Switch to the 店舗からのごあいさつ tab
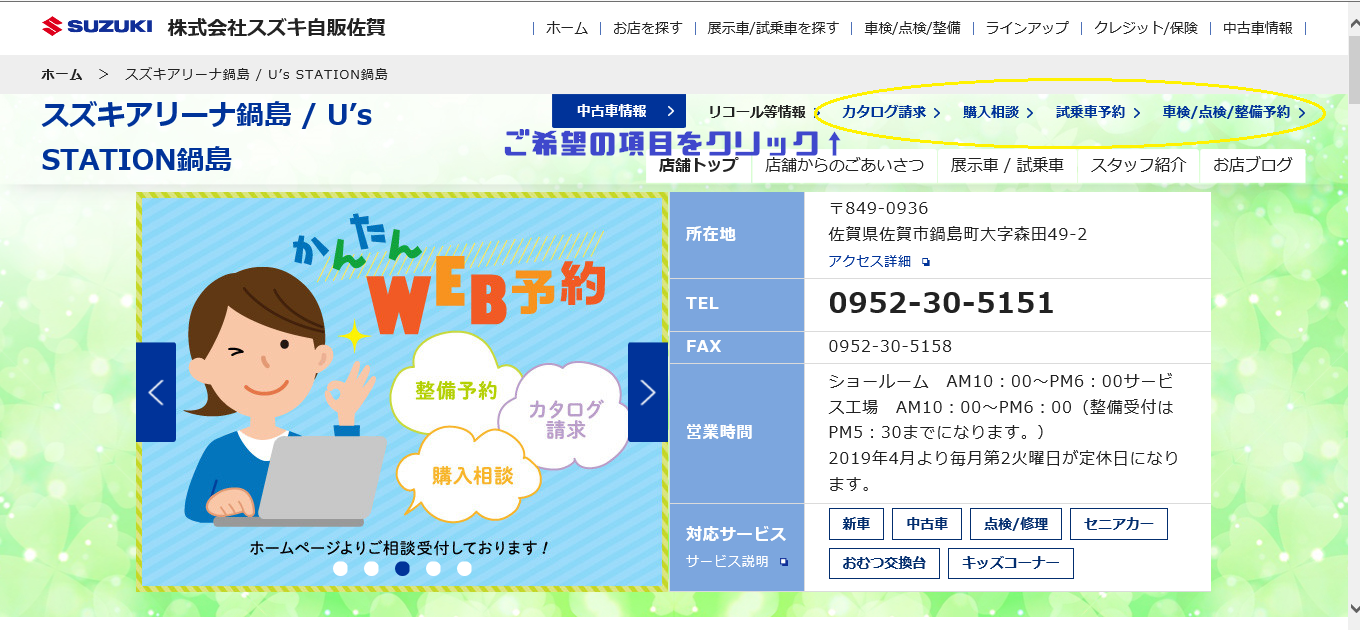The width and height of the screenshot is (1360, 630). (844, 166)
